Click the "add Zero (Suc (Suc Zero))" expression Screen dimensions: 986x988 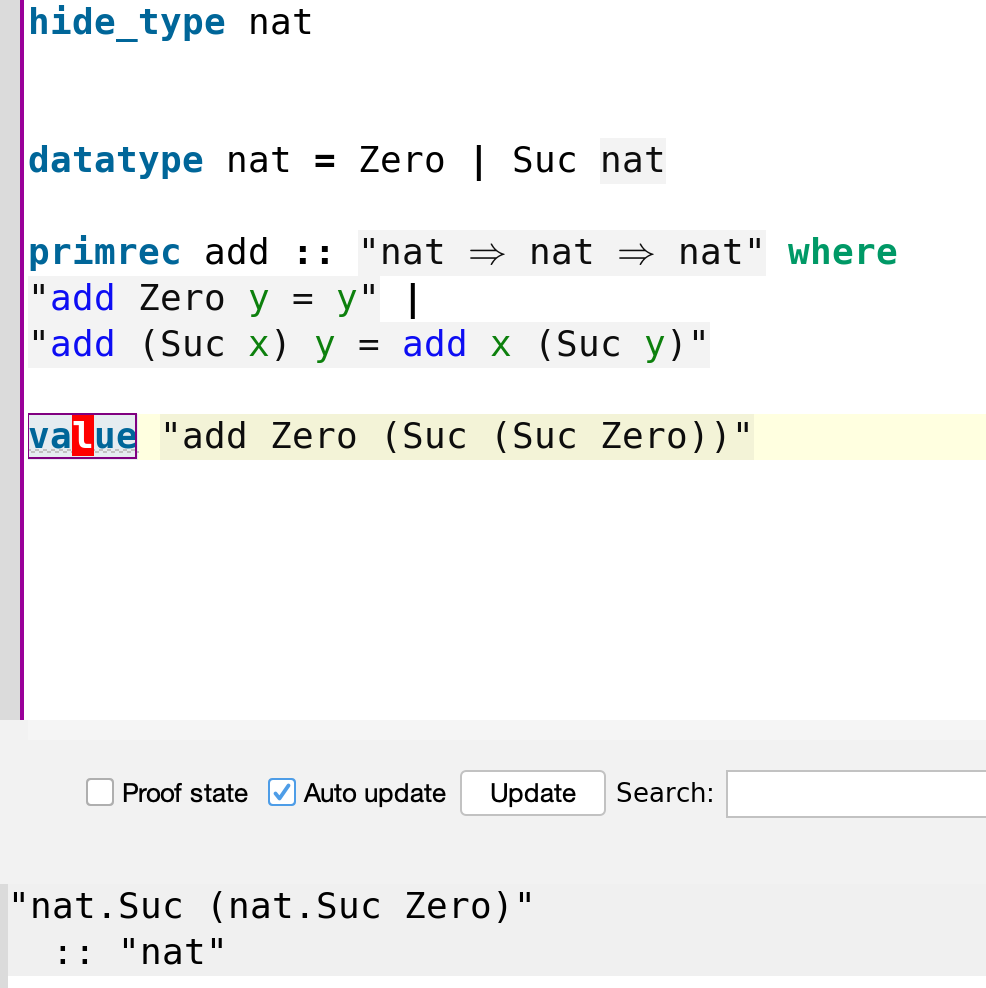coord(456,436)
